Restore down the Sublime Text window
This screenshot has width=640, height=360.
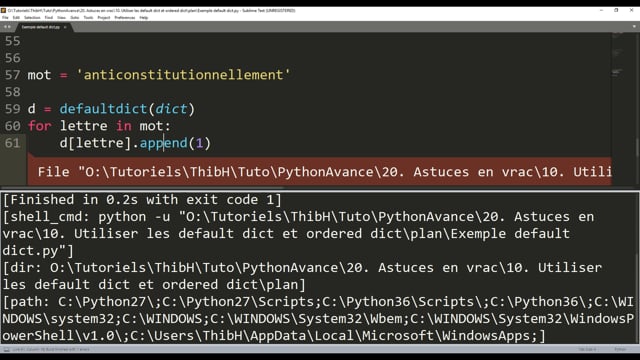(x=616, y=10)
